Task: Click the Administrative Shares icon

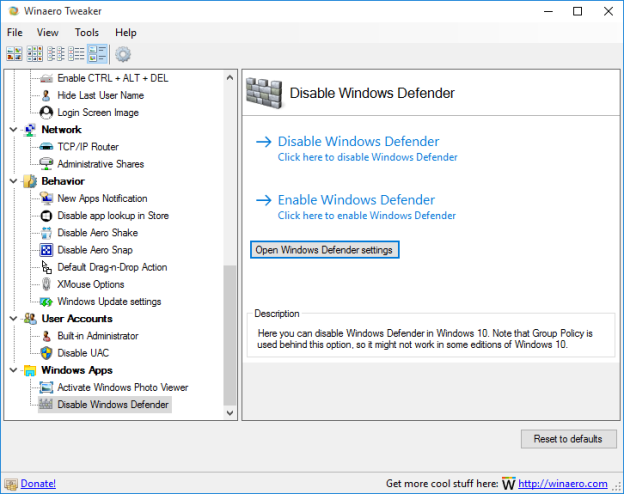Action: pos(46,164)
